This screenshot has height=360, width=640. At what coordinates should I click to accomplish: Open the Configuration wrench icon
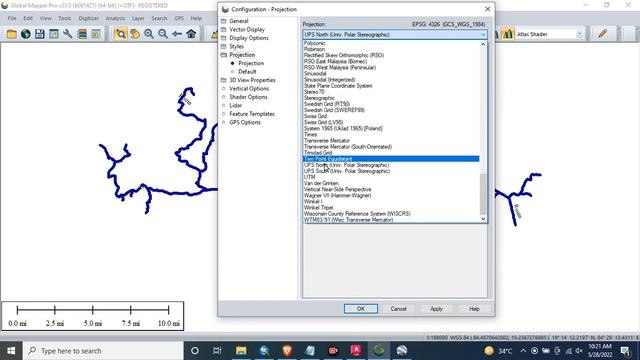[x=68, y=34]
